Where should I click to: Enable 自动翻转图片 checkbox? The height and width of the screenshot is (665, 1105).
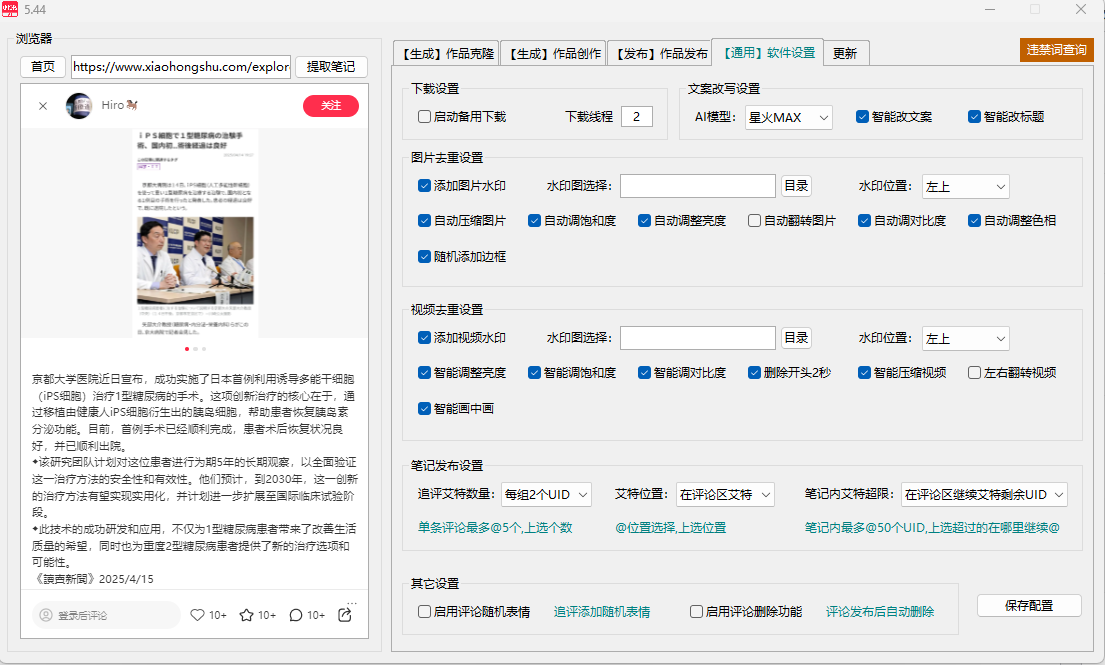coord(756,220)
